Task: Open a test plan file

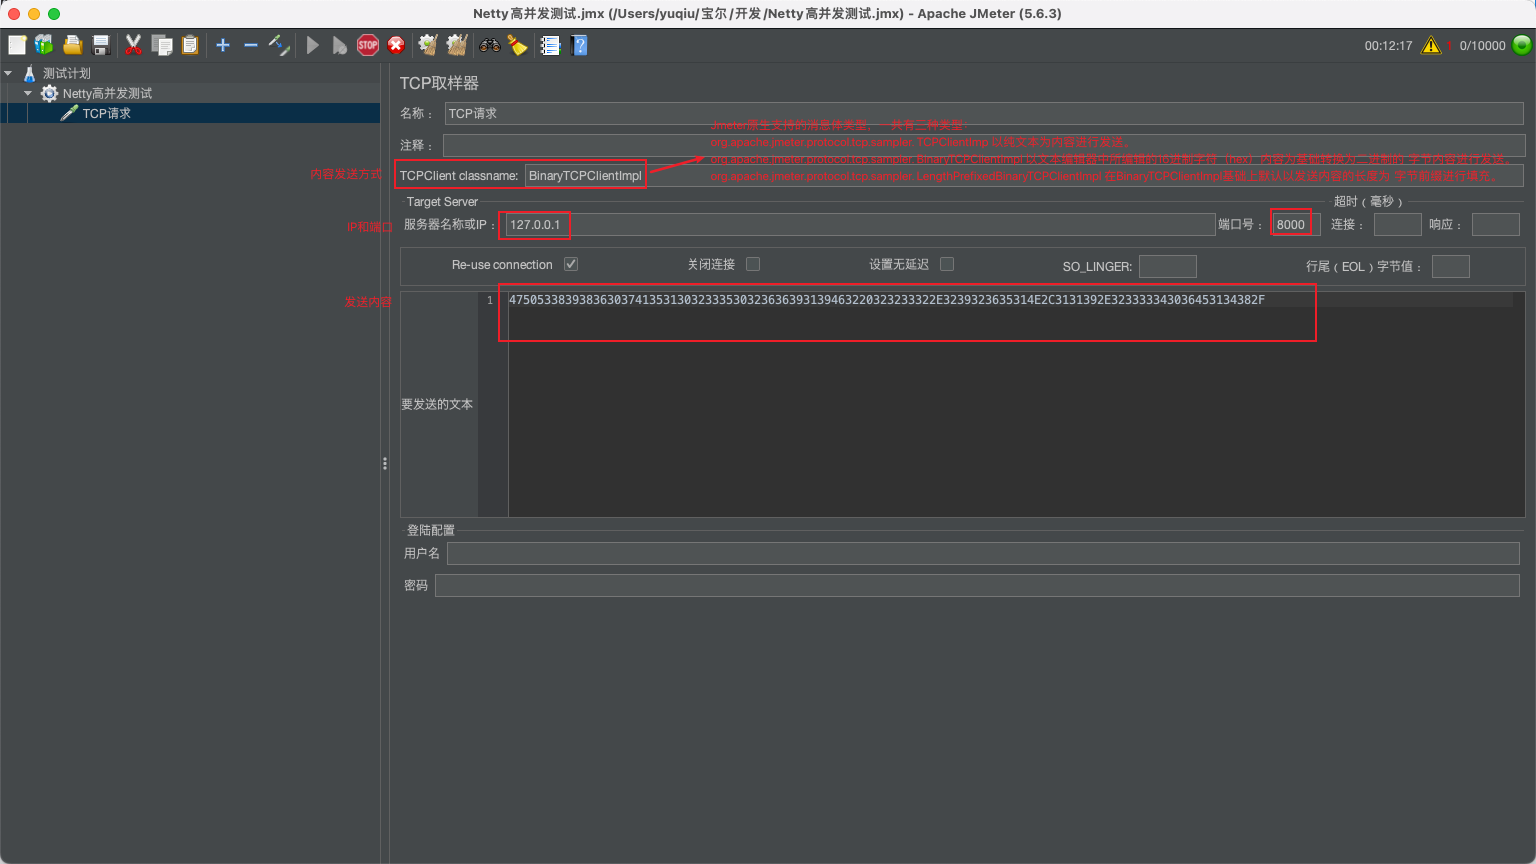Action: pyautogui.click(x=72, y=45)
